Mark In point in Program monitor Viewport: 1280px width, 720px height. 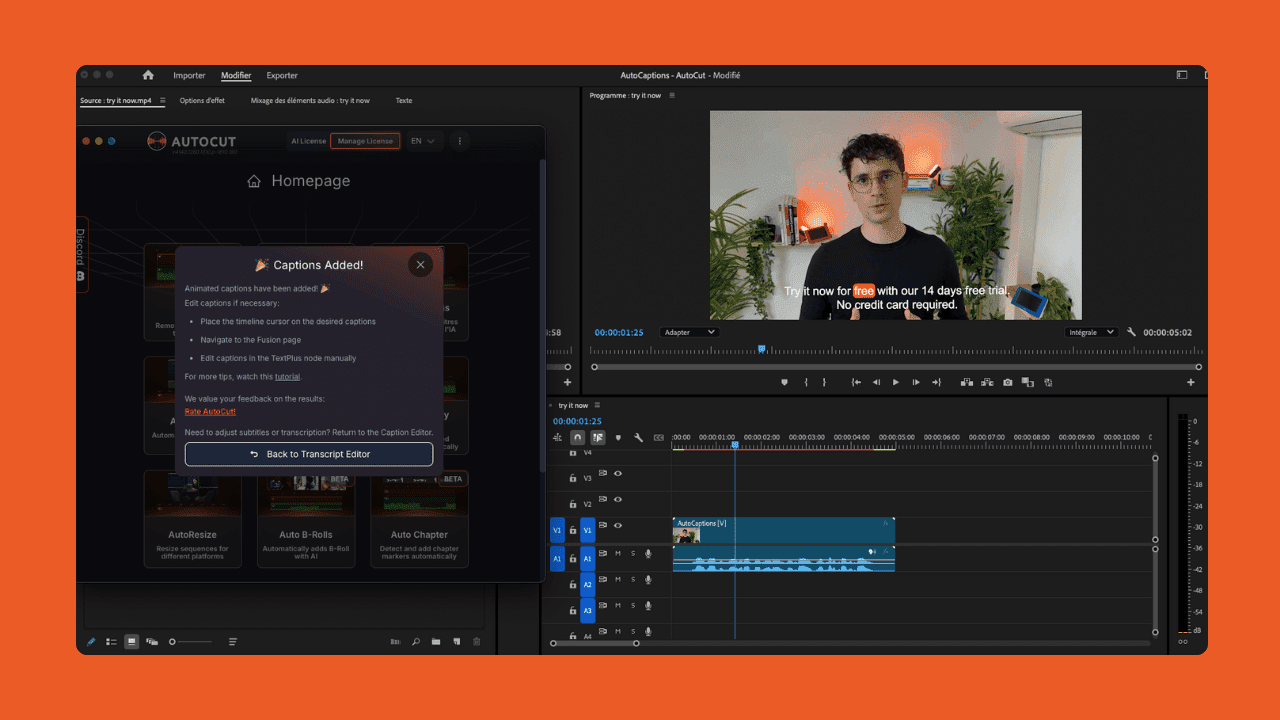coord(806,382)
